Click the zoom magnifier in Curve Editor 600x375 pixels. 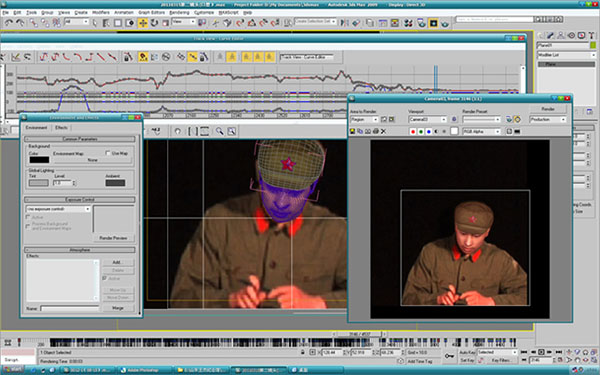[x=219, y=131]
